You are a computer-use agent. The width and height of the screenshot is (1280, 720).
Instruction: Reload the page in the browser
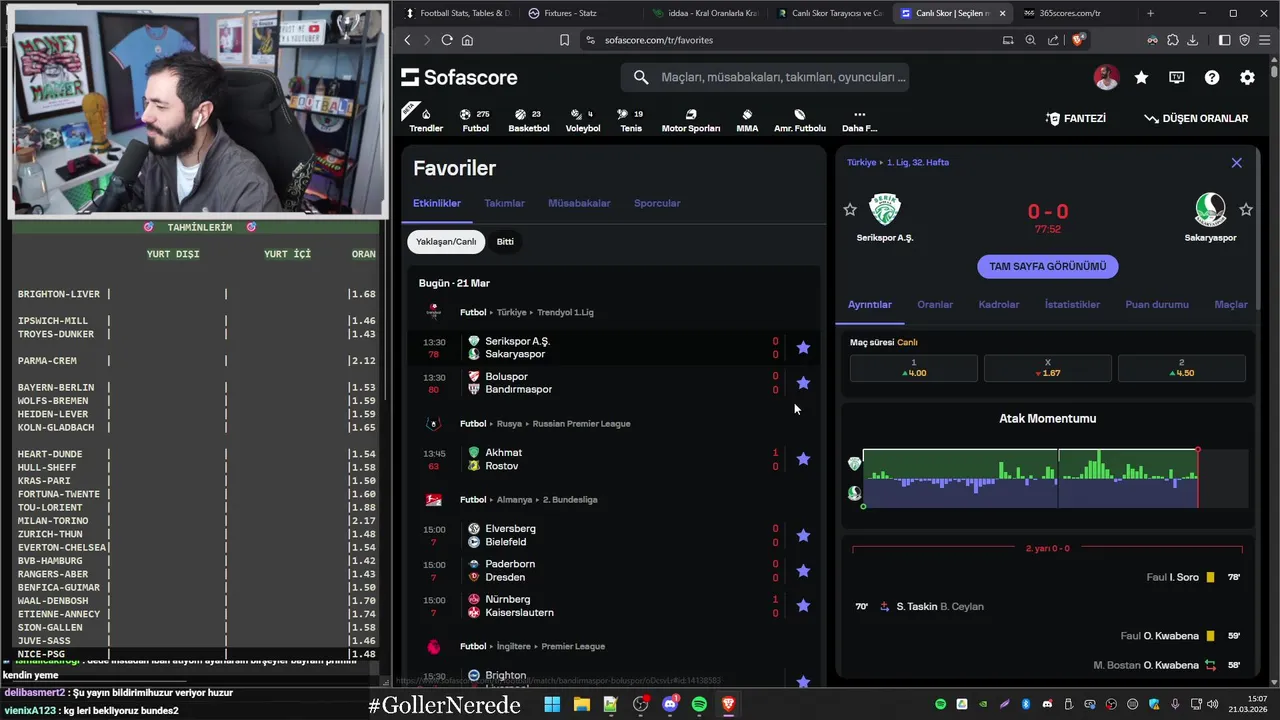(447, 40)
